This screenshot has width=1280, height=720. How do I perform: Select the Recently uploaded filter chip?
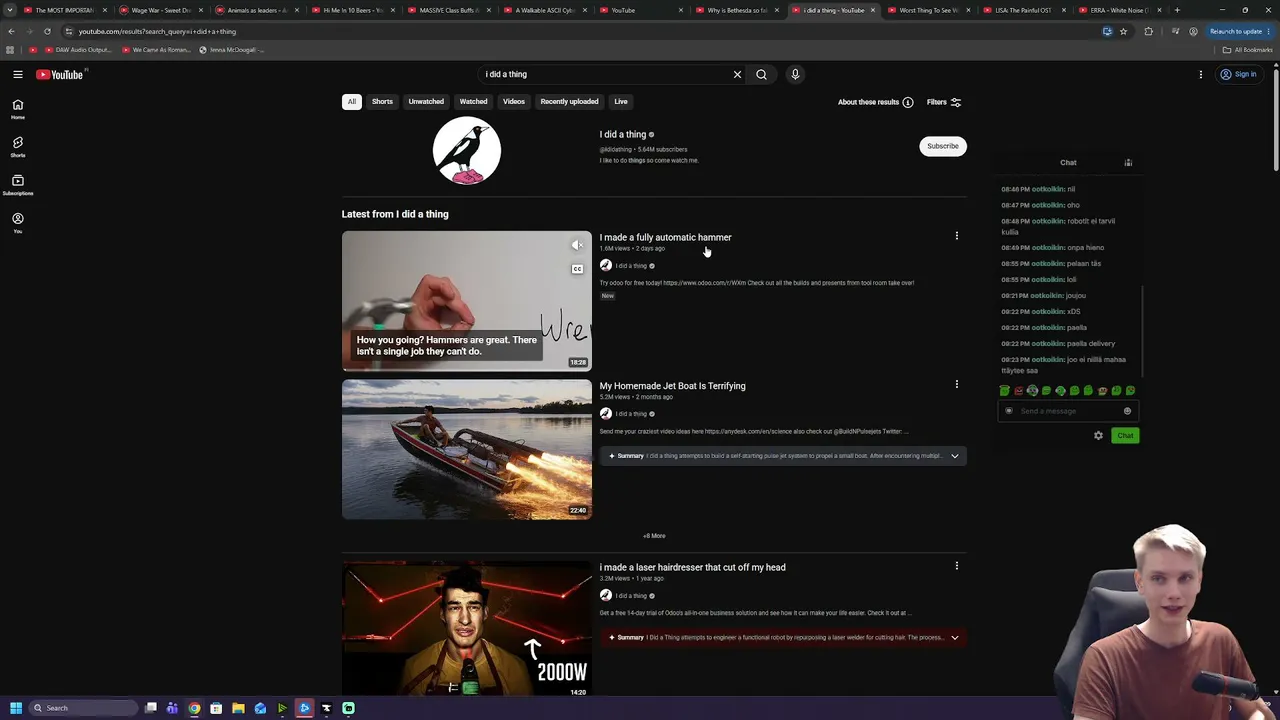[569, 101]
